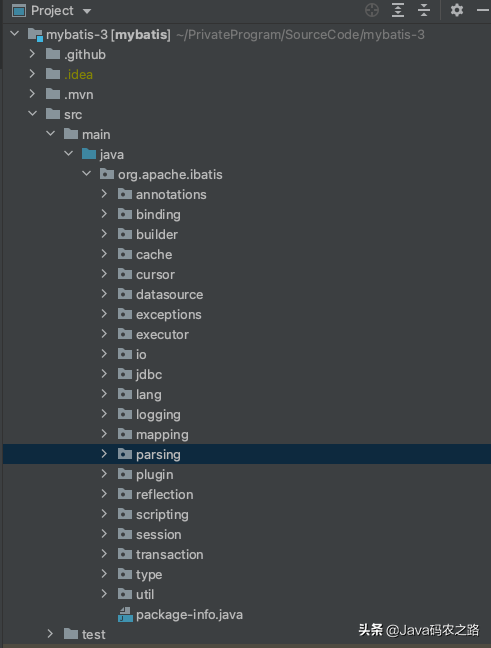The height and width of the screenshot is (648, 491).
Task: Expand the parsing package
Action: point(104,454)
